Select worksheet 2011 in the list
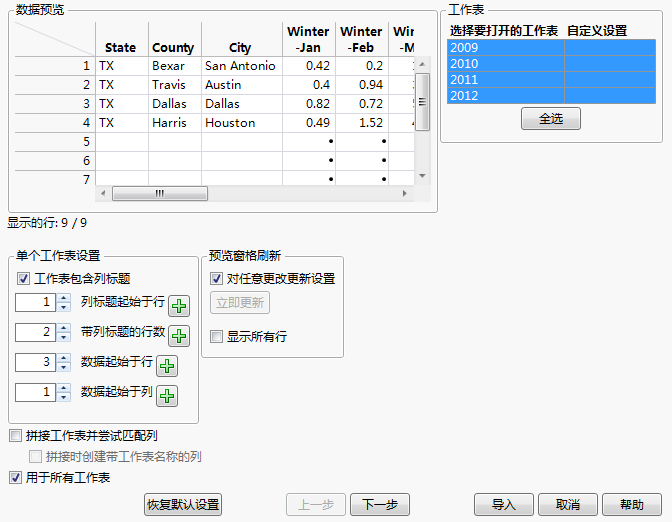Screen dimensions: 672x522 (551, 80)
